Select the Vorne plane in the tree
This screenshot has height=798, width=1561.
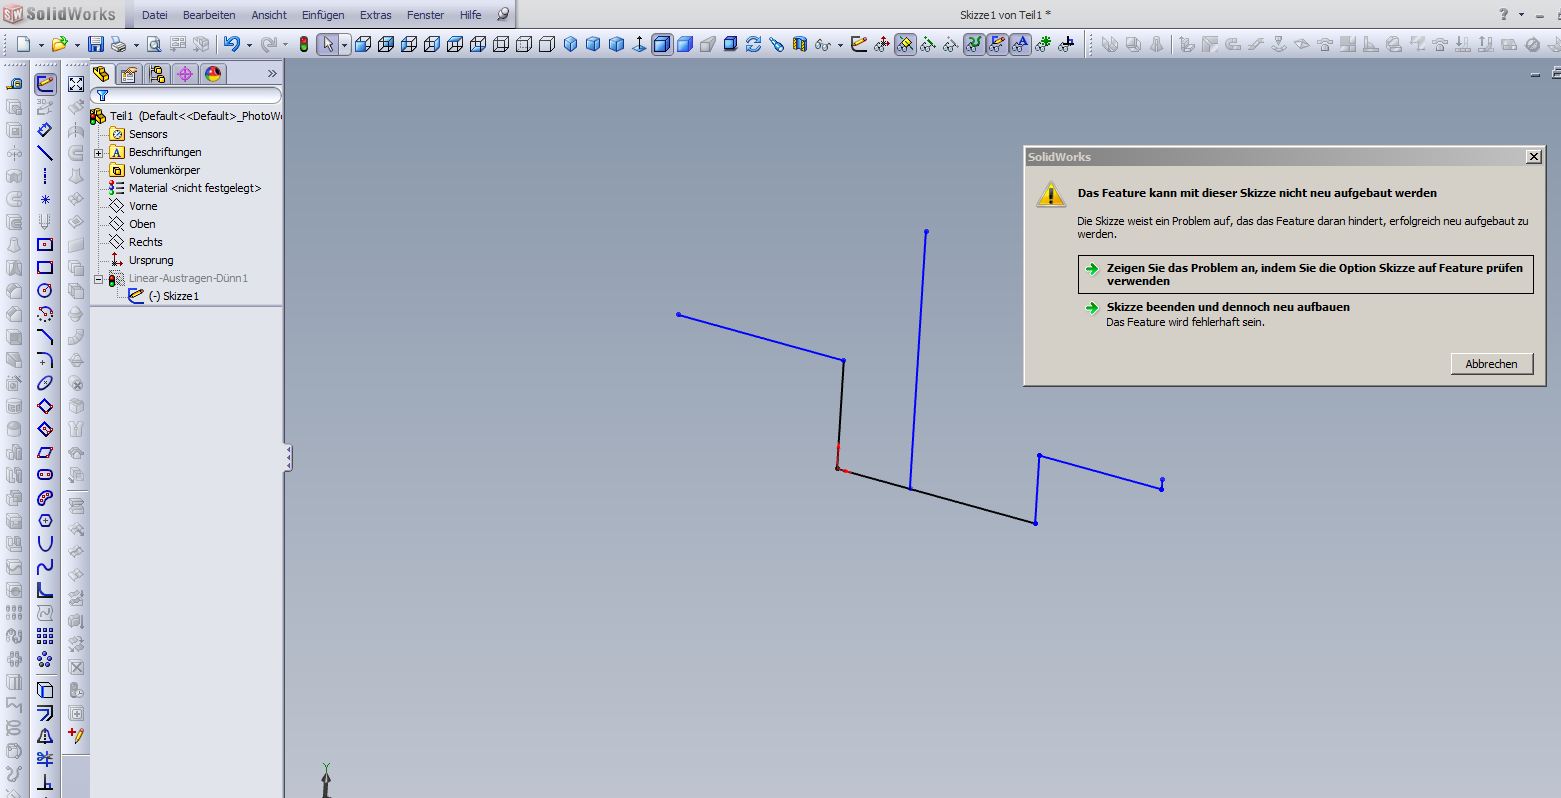143,206
